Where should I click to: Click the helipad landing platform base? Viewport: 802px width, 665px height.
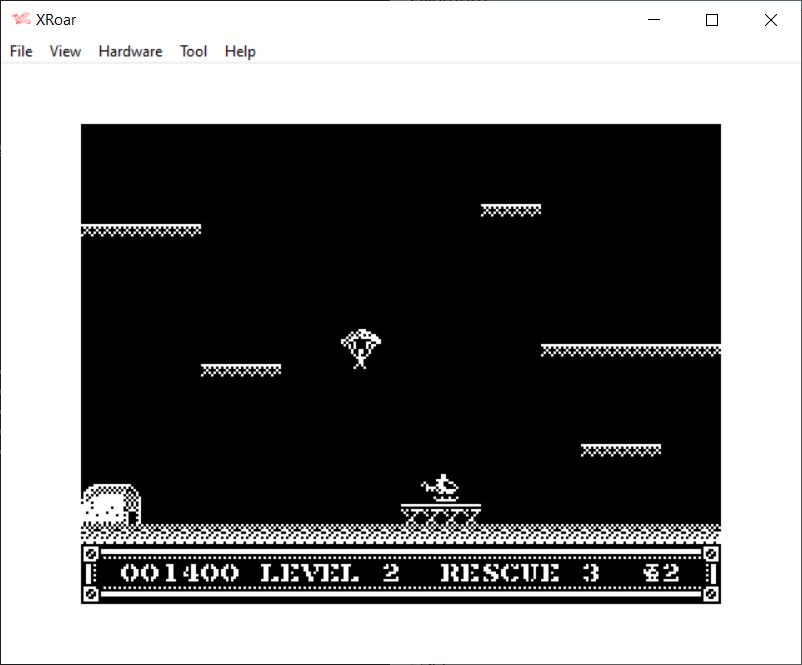point(441,514)
